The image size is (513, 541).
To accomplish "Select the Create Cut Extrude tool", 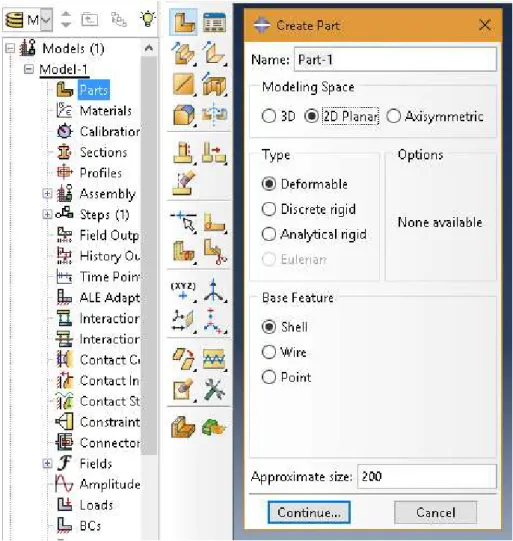I will pos(214,84).
